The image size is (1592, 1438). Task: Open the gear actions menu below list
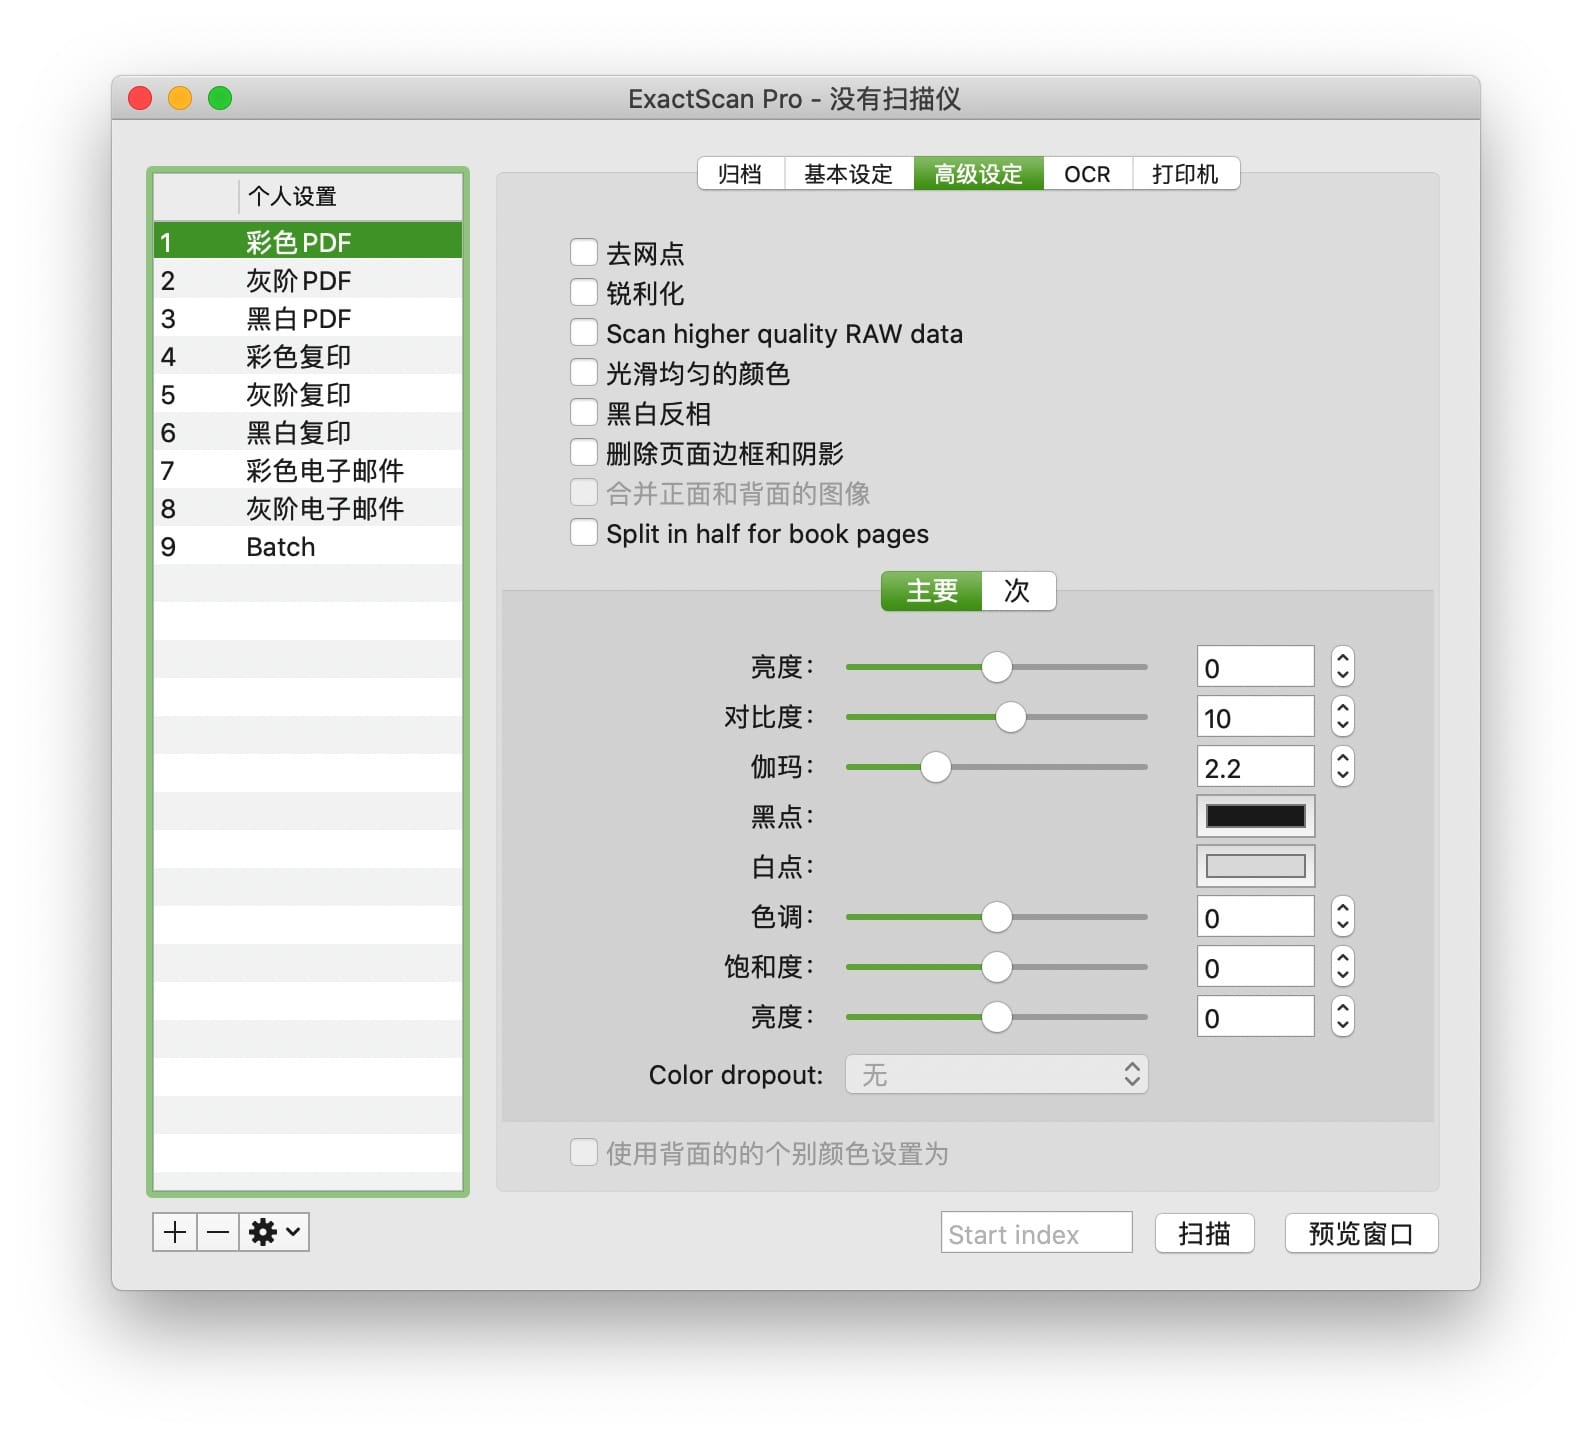tap(274, 1232)
